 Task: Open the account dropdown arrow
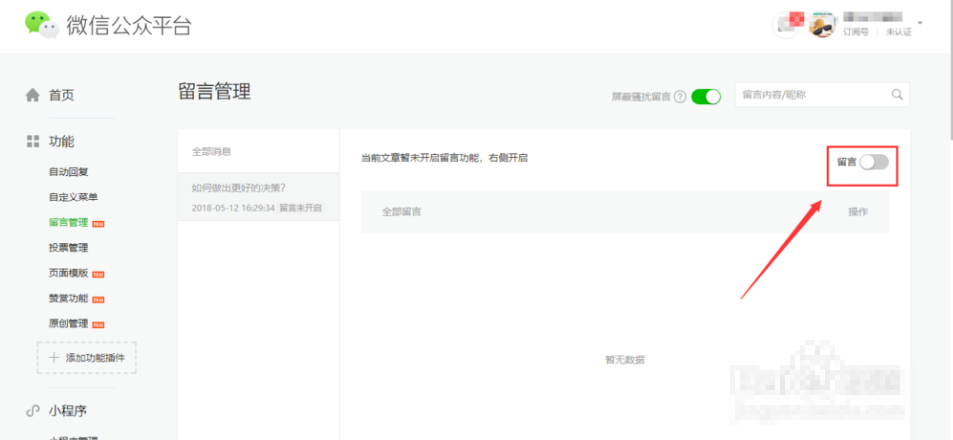click(919, 22)
